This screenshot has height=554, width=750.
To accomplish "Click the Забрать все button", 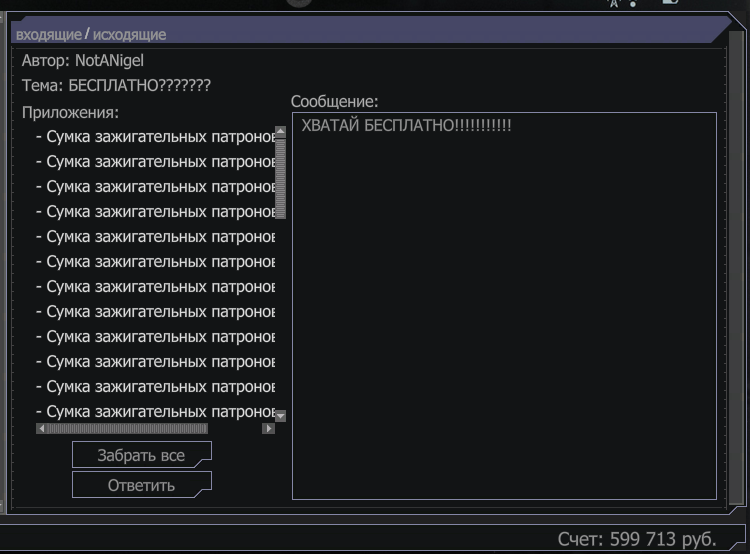I will coord(142,455).
